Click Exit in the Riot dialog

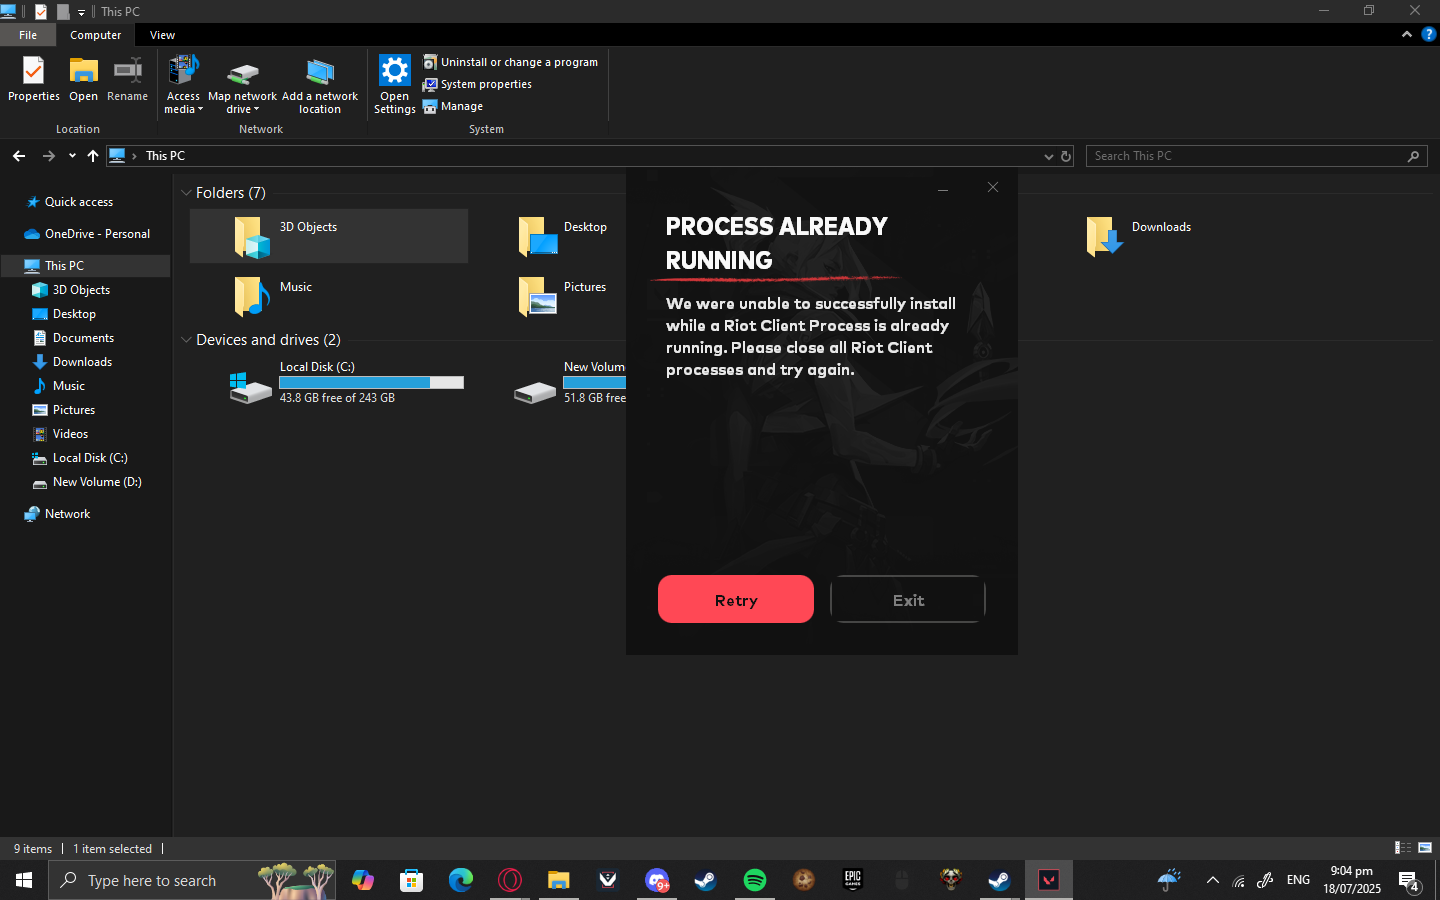pos(908,599)
